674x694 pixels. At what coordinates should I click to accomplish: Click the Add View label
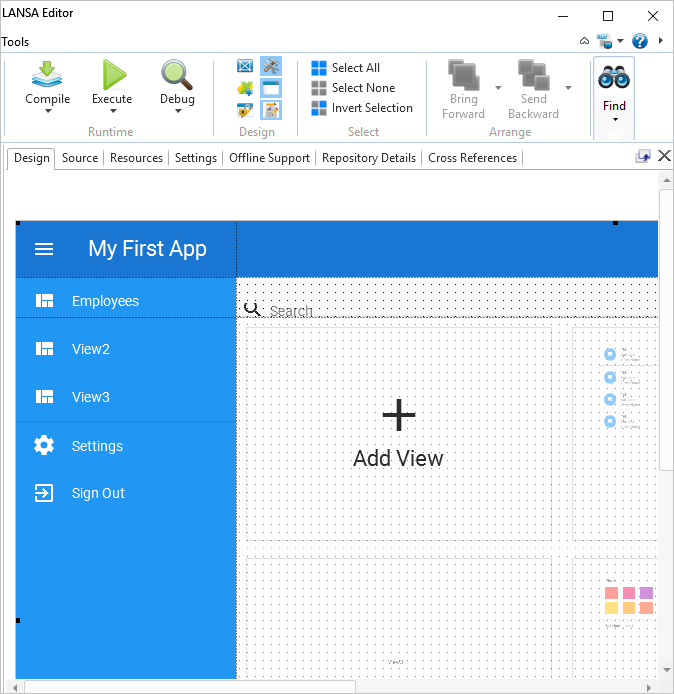coord(398,458)
